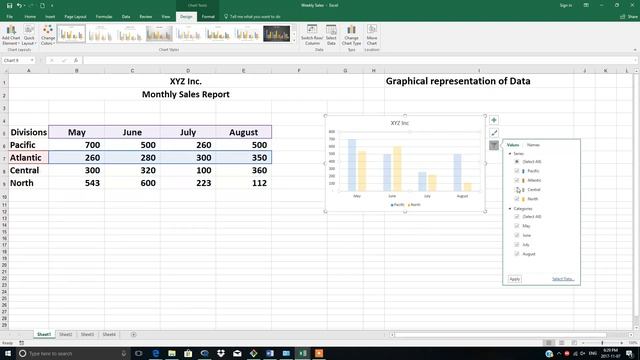Collapse the Series section triangle
Image resolution: width=640 pixels, height=360 pixels.
[x=510, y=153]
